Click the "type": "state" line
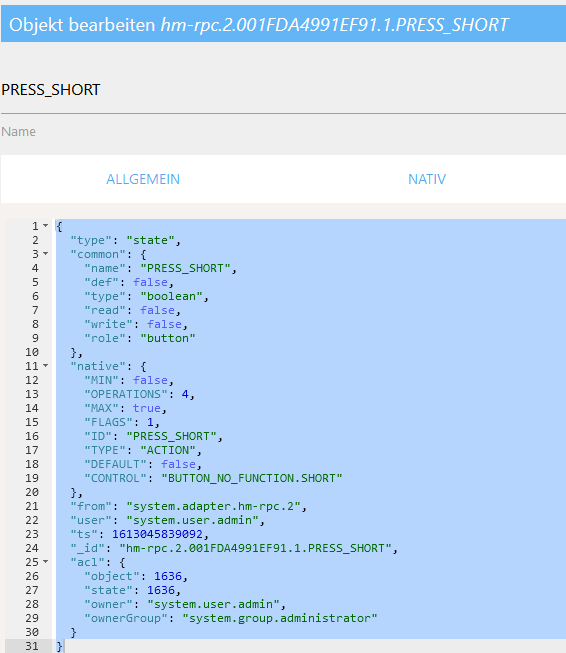This screenshot has width=566, height=653. pos(125,240)
